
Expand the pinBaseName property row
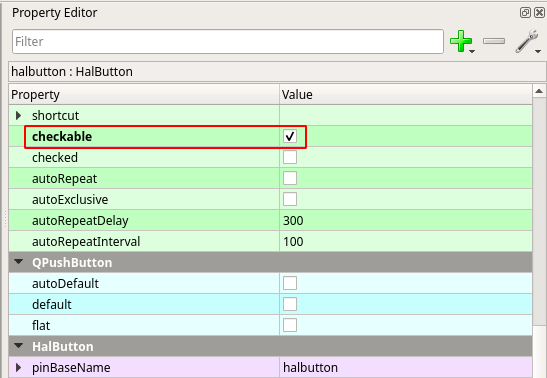18,367
